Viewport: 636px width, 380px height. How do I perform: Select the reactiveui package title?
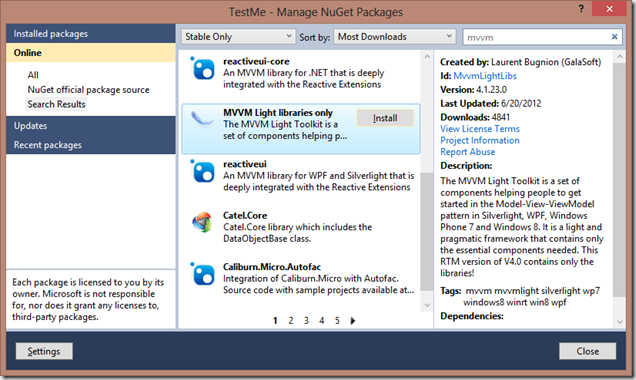click(245, 164)
